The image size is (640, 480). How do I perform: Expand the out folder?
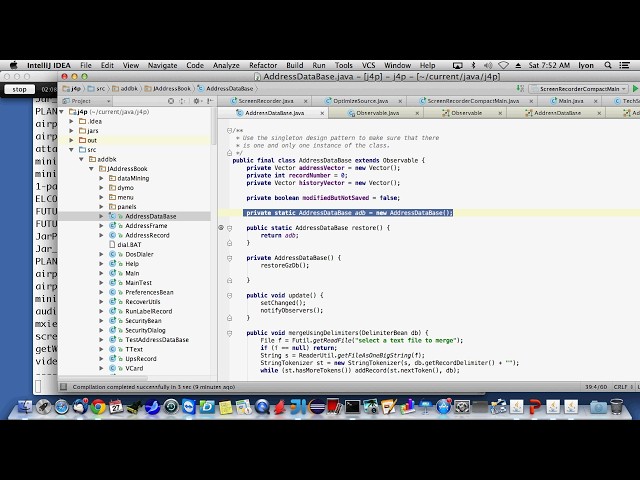coord(71,140)
